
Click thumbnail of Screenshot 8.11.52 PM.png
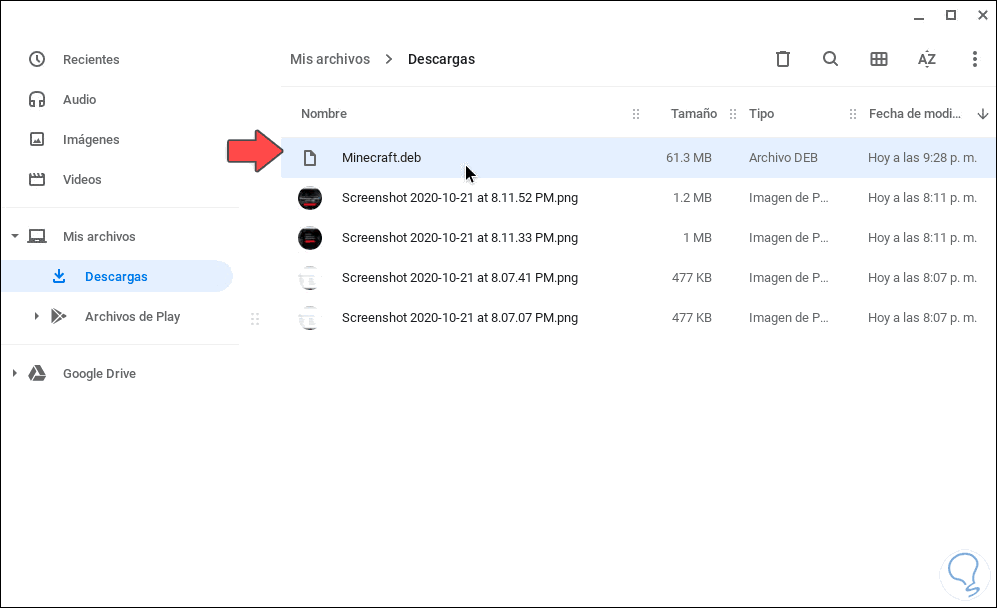point(310,198)
